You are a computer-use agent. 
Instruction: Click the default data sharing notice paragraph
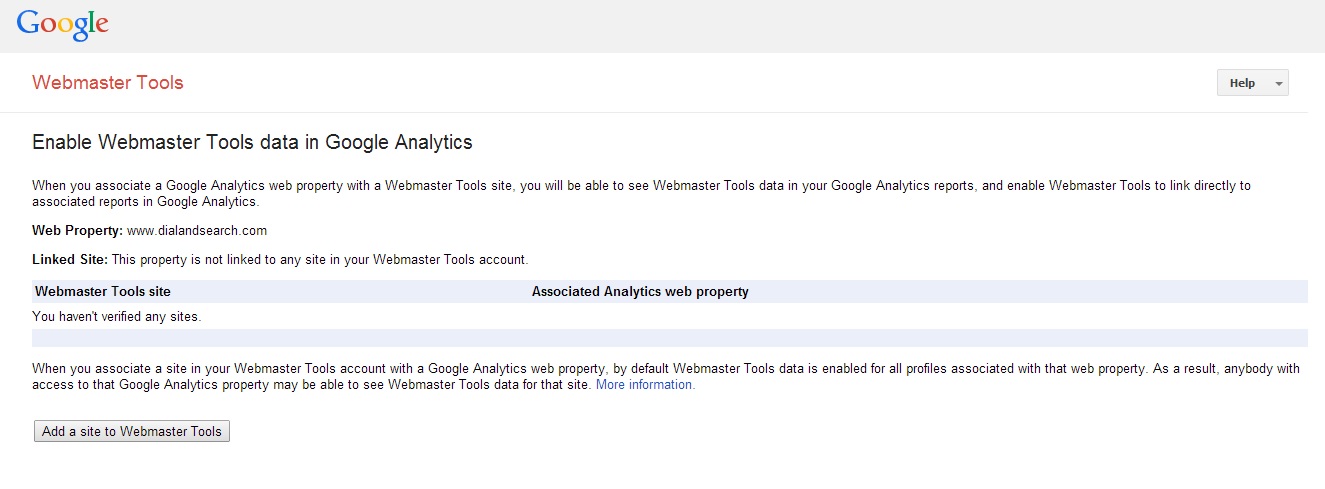(666, 376)
